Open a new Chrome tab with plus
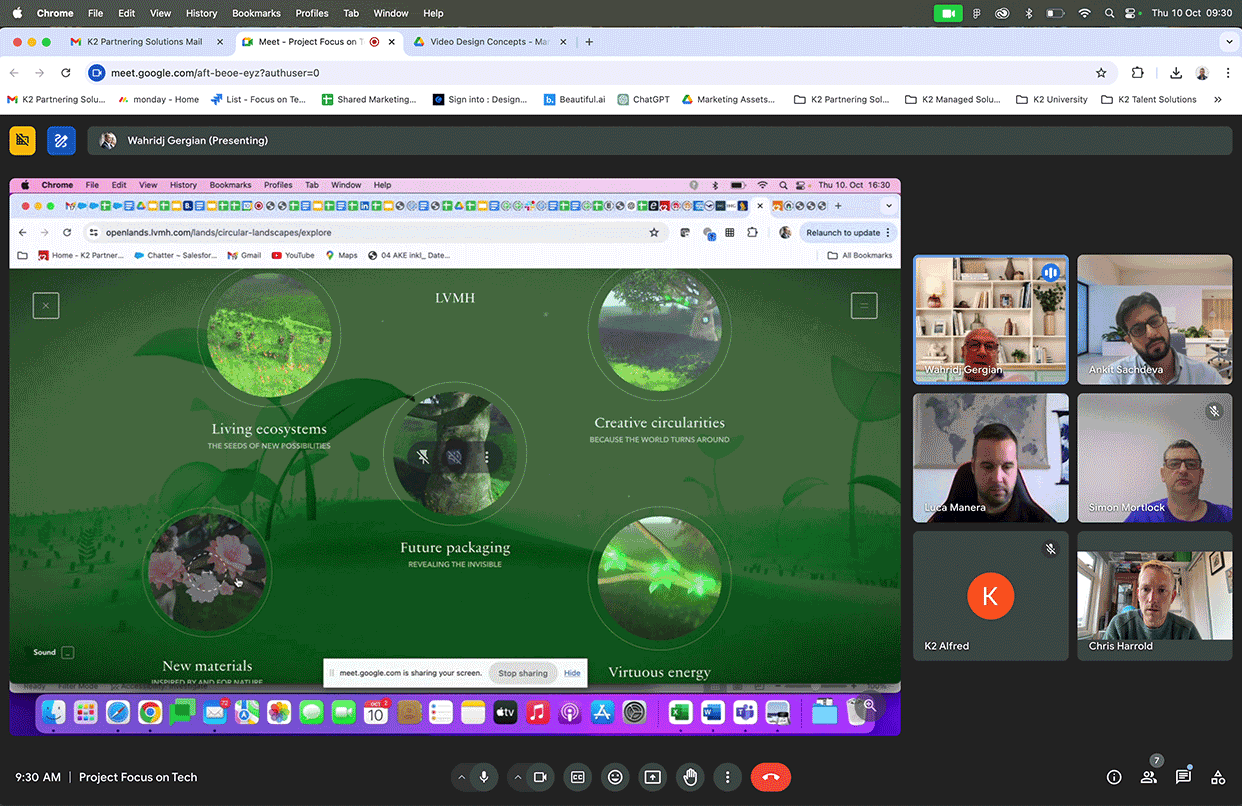Viewport: 1242px width, 806px height. click(589, 42)
